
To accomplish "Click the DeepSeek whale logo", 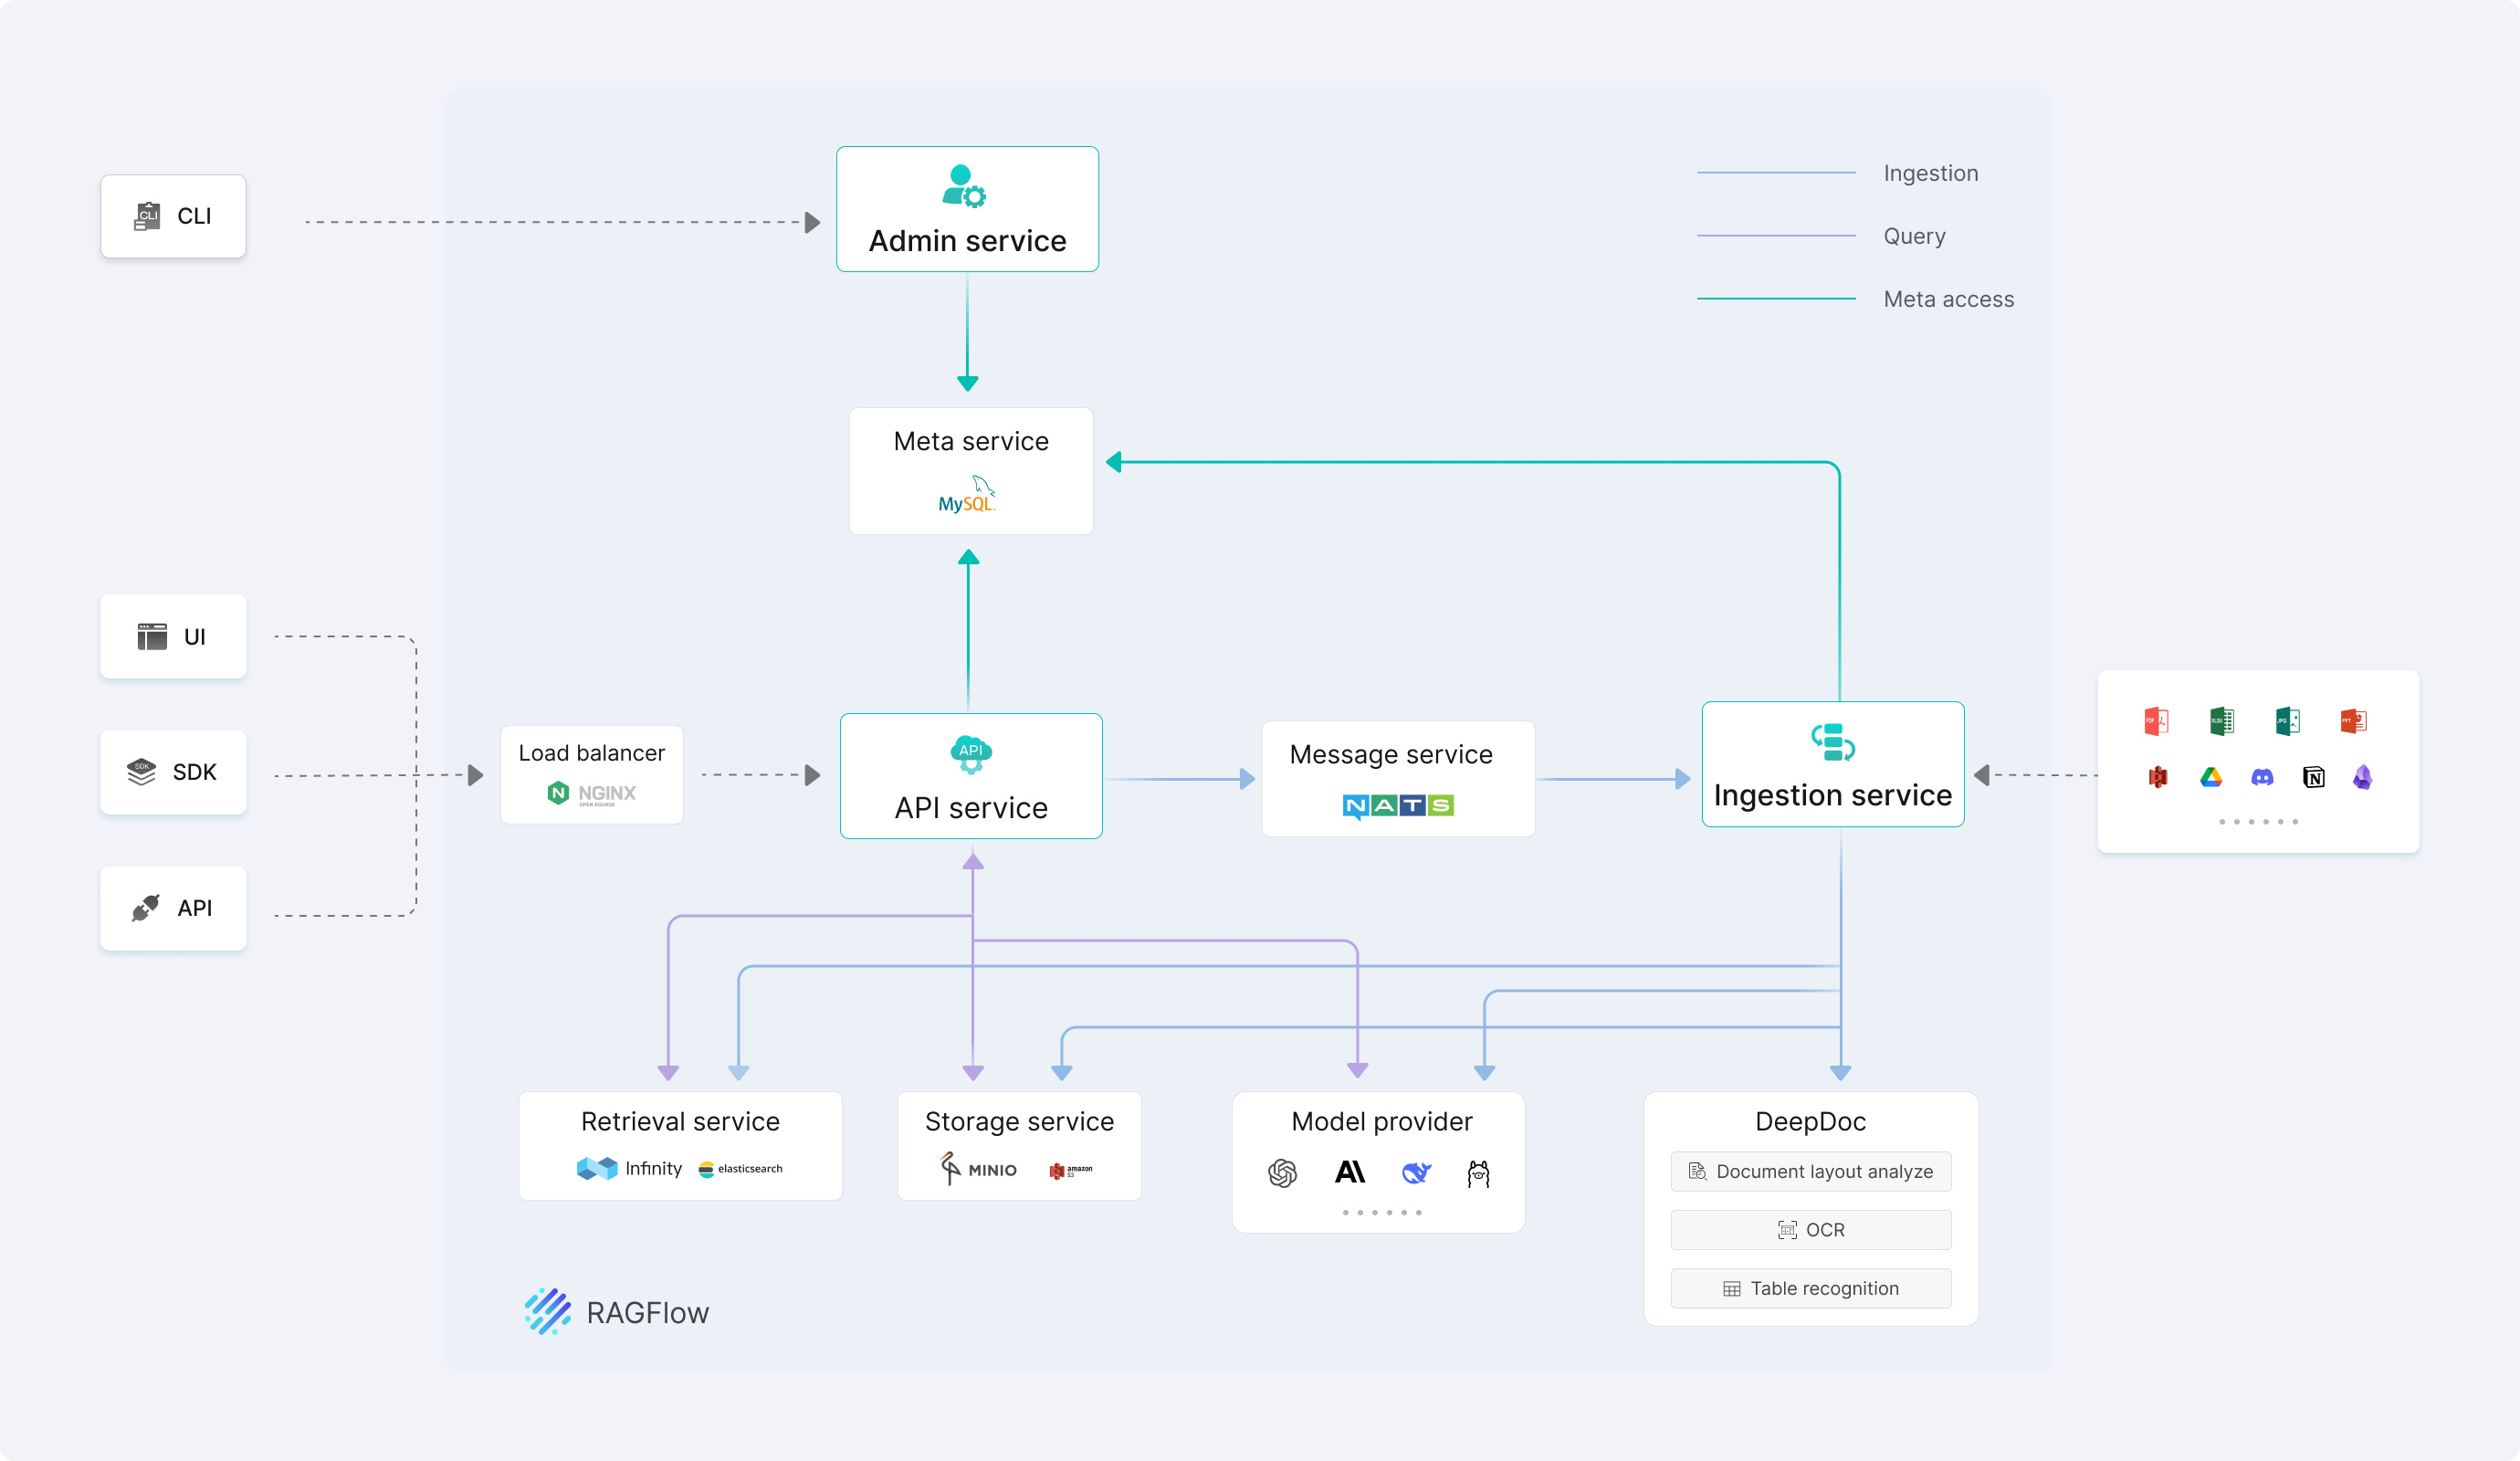I will click(1416, 1172).
